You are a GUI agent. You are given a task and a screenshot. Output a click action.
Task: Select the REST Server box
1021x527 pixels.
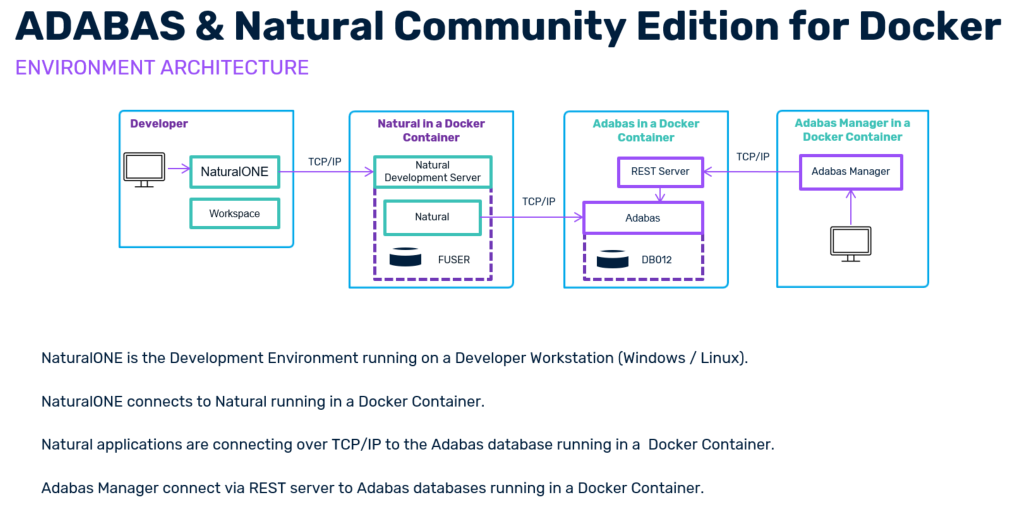point(660,171)
